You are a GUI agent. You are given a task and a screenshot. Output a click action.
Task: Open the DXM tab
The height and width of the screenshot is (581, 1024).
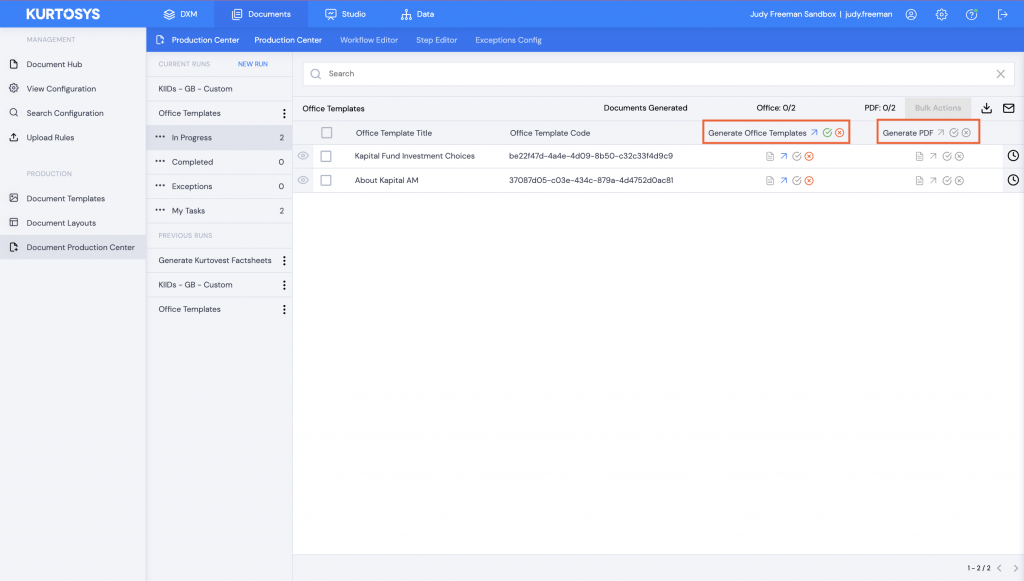click(x=180, y=14)
